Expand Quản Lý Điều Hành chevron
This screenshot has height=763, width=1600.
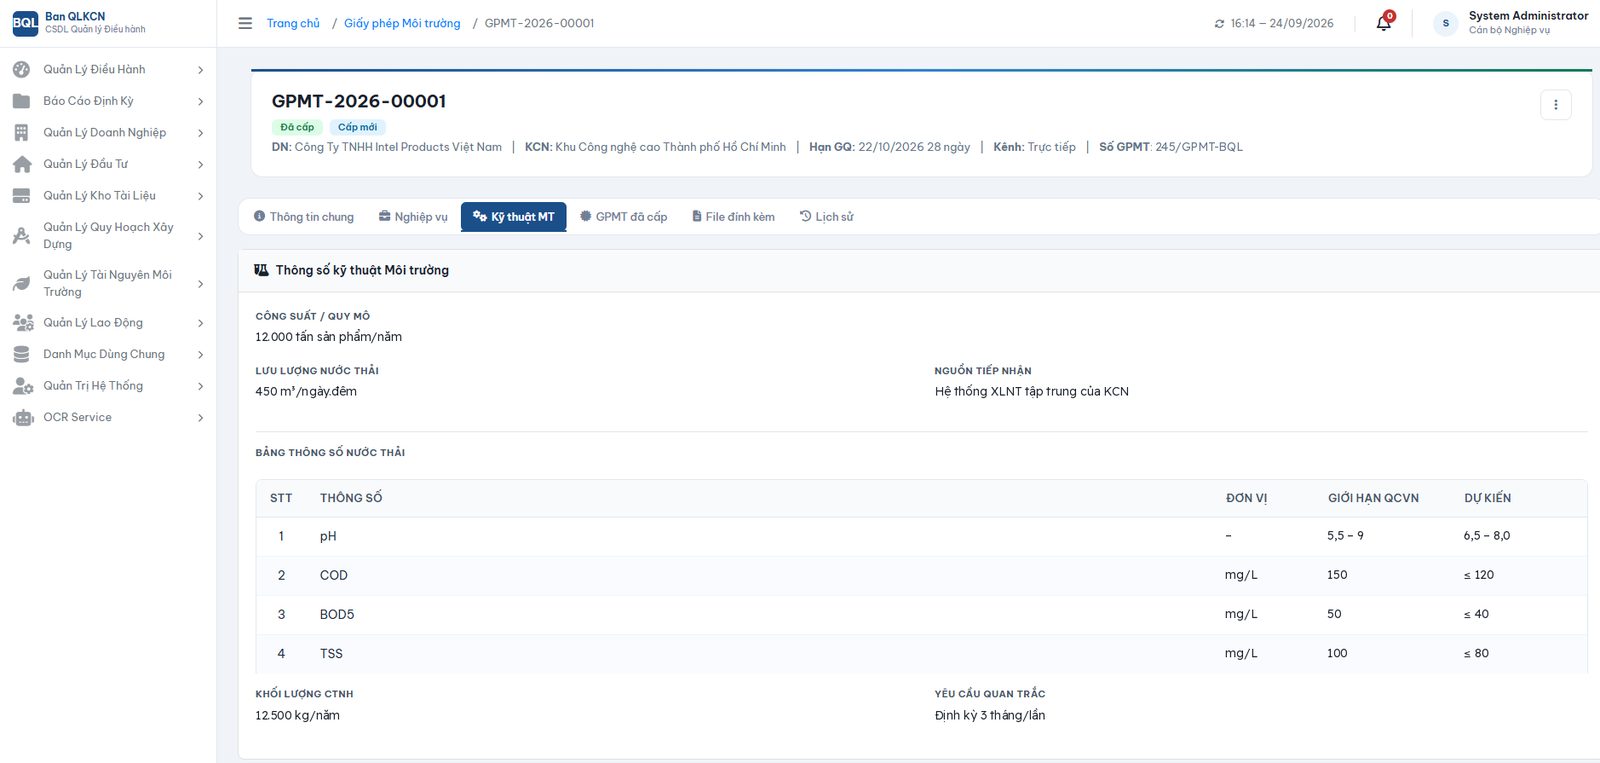(x=201, y=70)
